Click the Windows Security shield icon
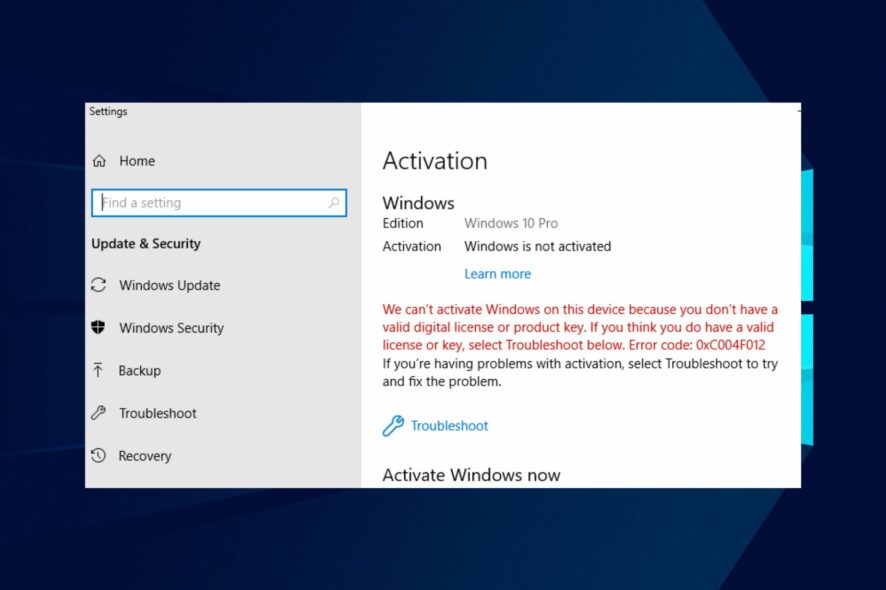Screen dimensions: 886x590 pos(99,328)
